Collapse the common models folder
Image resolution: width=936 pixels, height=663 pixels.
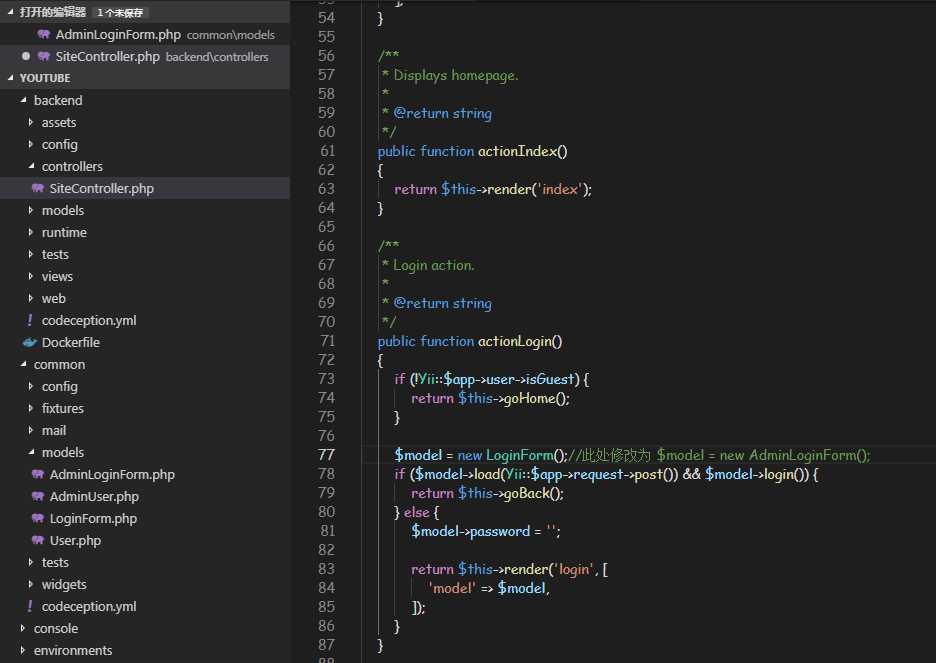tap(31, 452)
